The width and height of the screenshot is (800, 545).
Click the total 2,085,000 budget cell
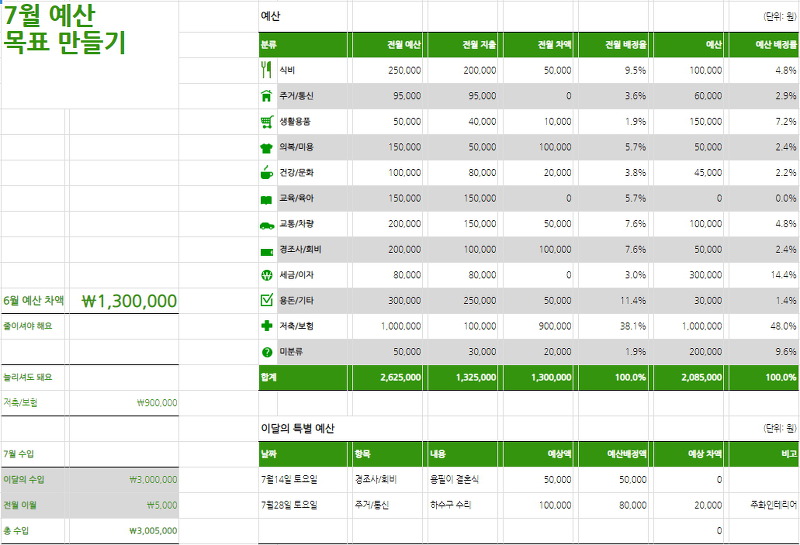click(x=688, y=378)
